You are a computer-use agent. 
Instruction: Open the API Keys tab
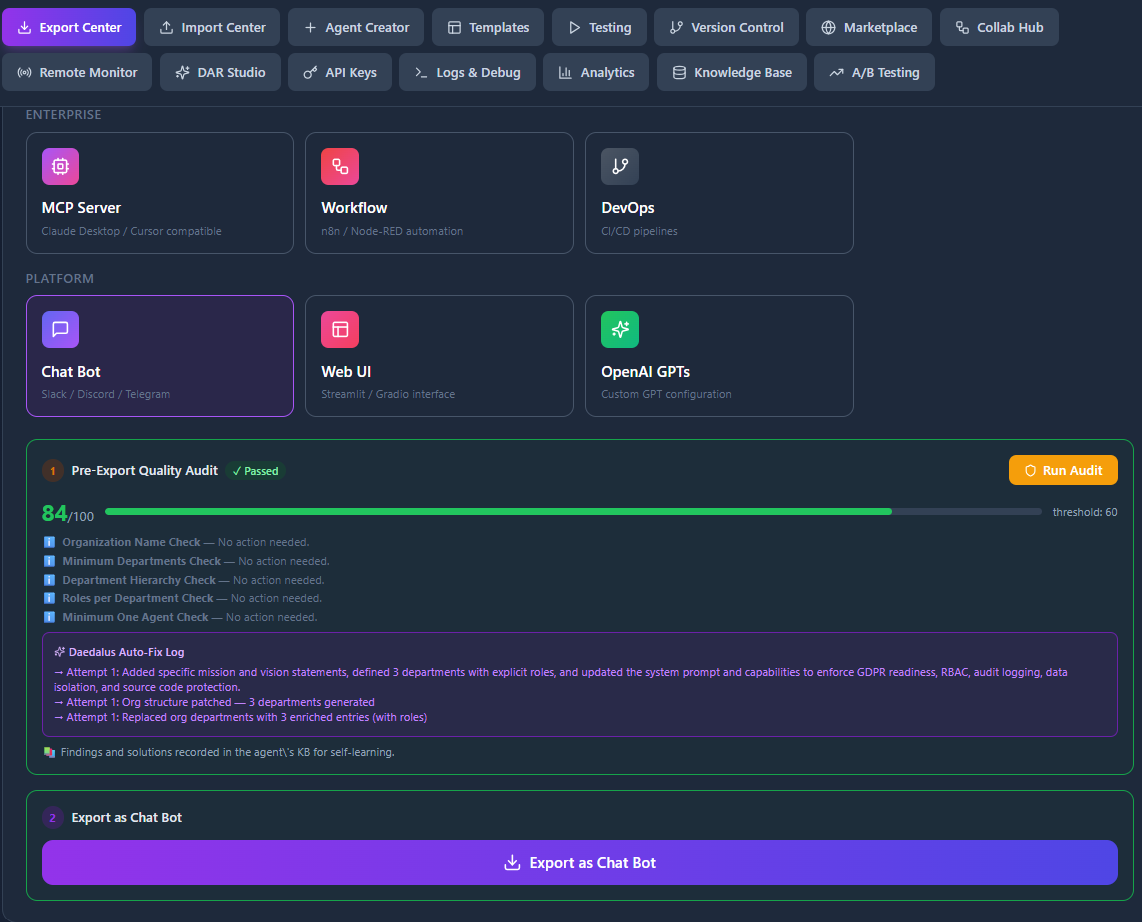pos(340,72)
